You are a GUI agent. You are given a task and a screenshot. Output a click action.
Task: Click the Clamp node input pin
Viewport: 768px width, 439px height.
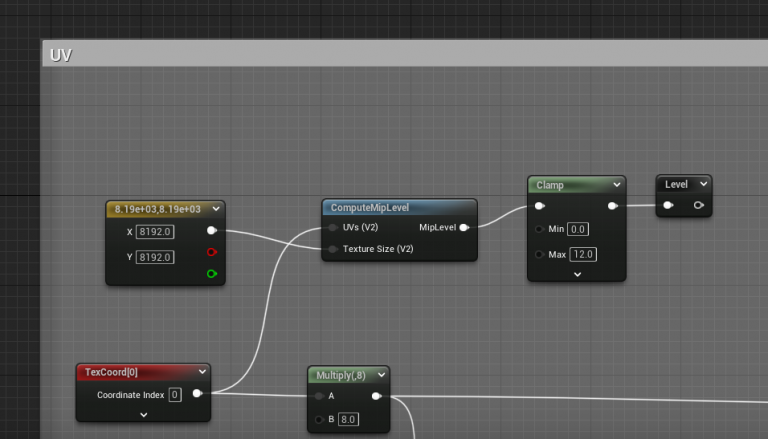point(539,206)
